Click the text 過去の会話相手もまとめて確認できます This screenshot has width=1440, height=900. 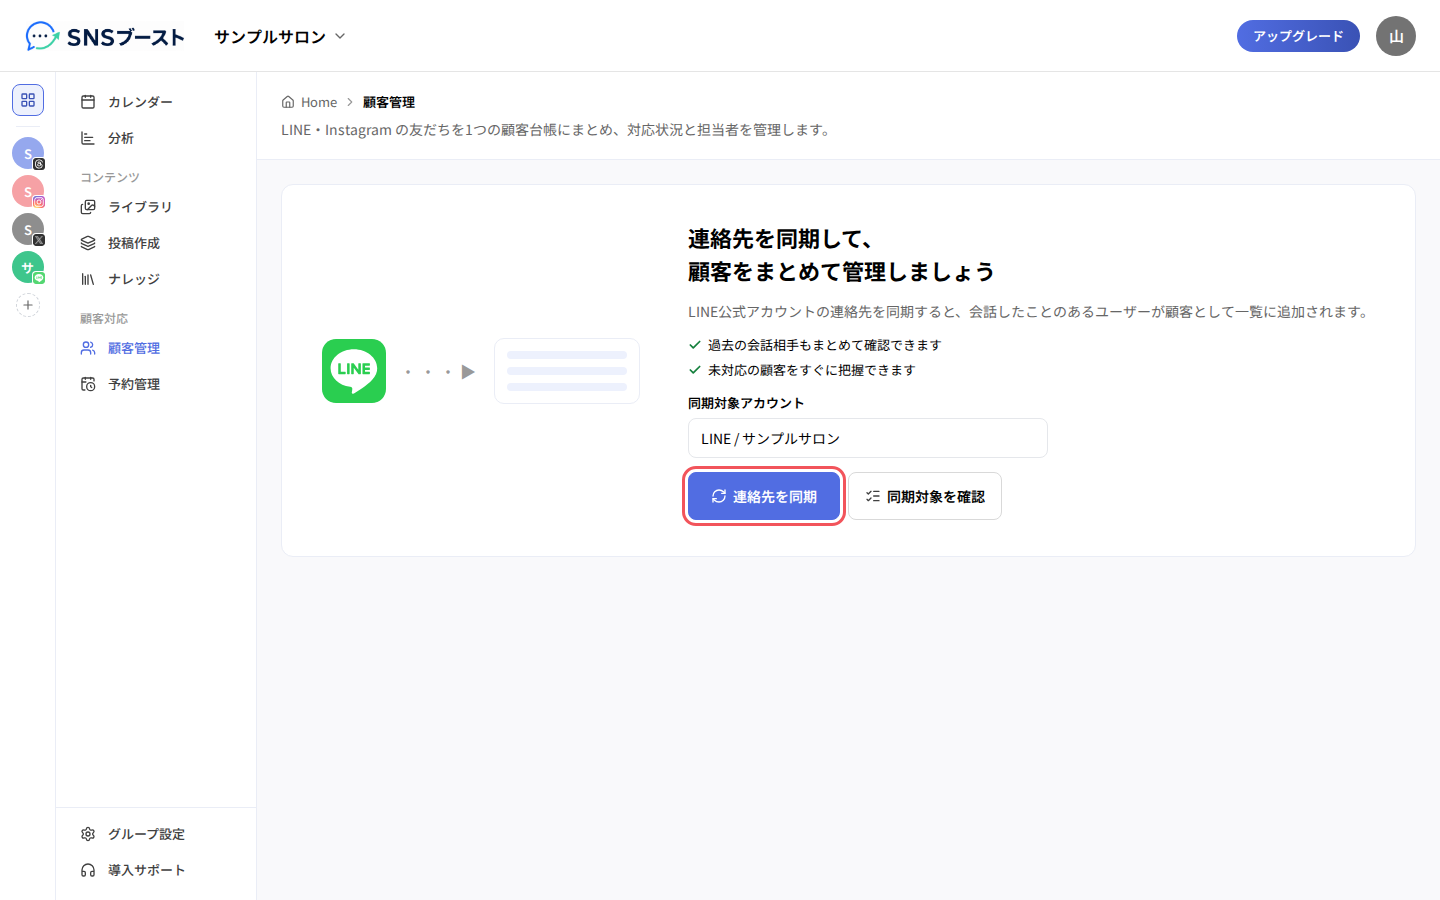point(825,345)
